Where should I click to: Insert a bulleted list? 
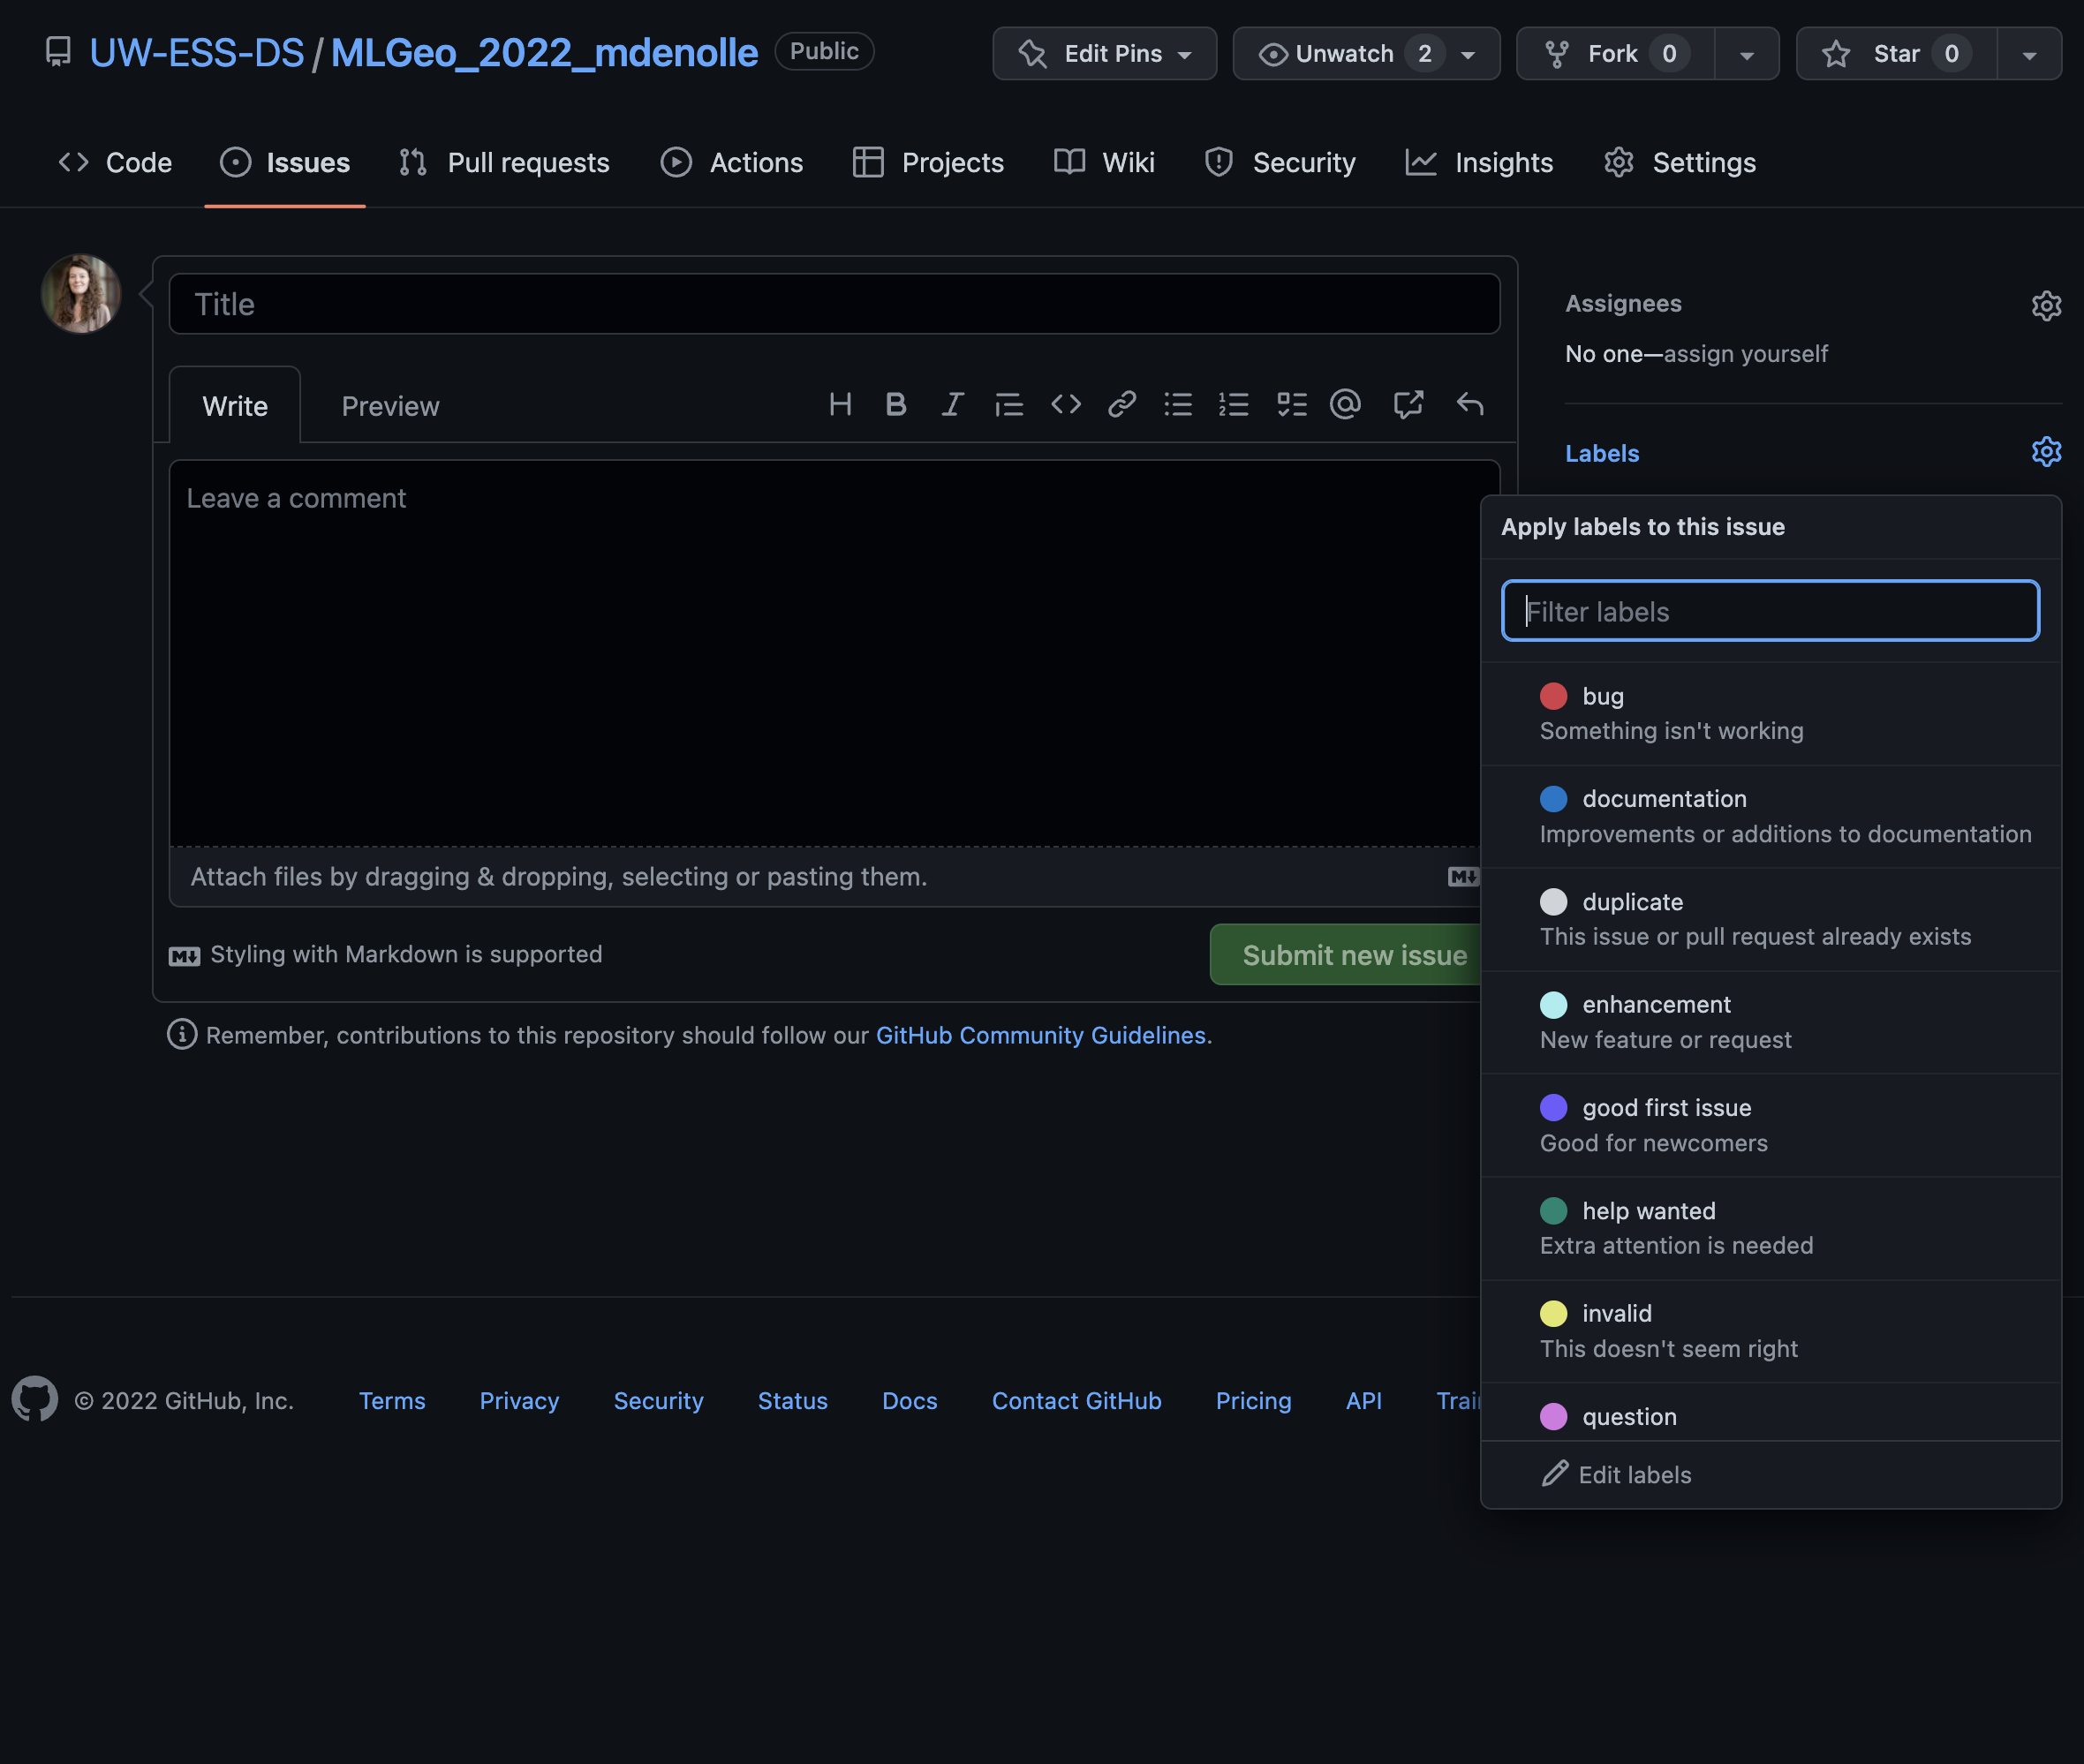coord(1178,404)
